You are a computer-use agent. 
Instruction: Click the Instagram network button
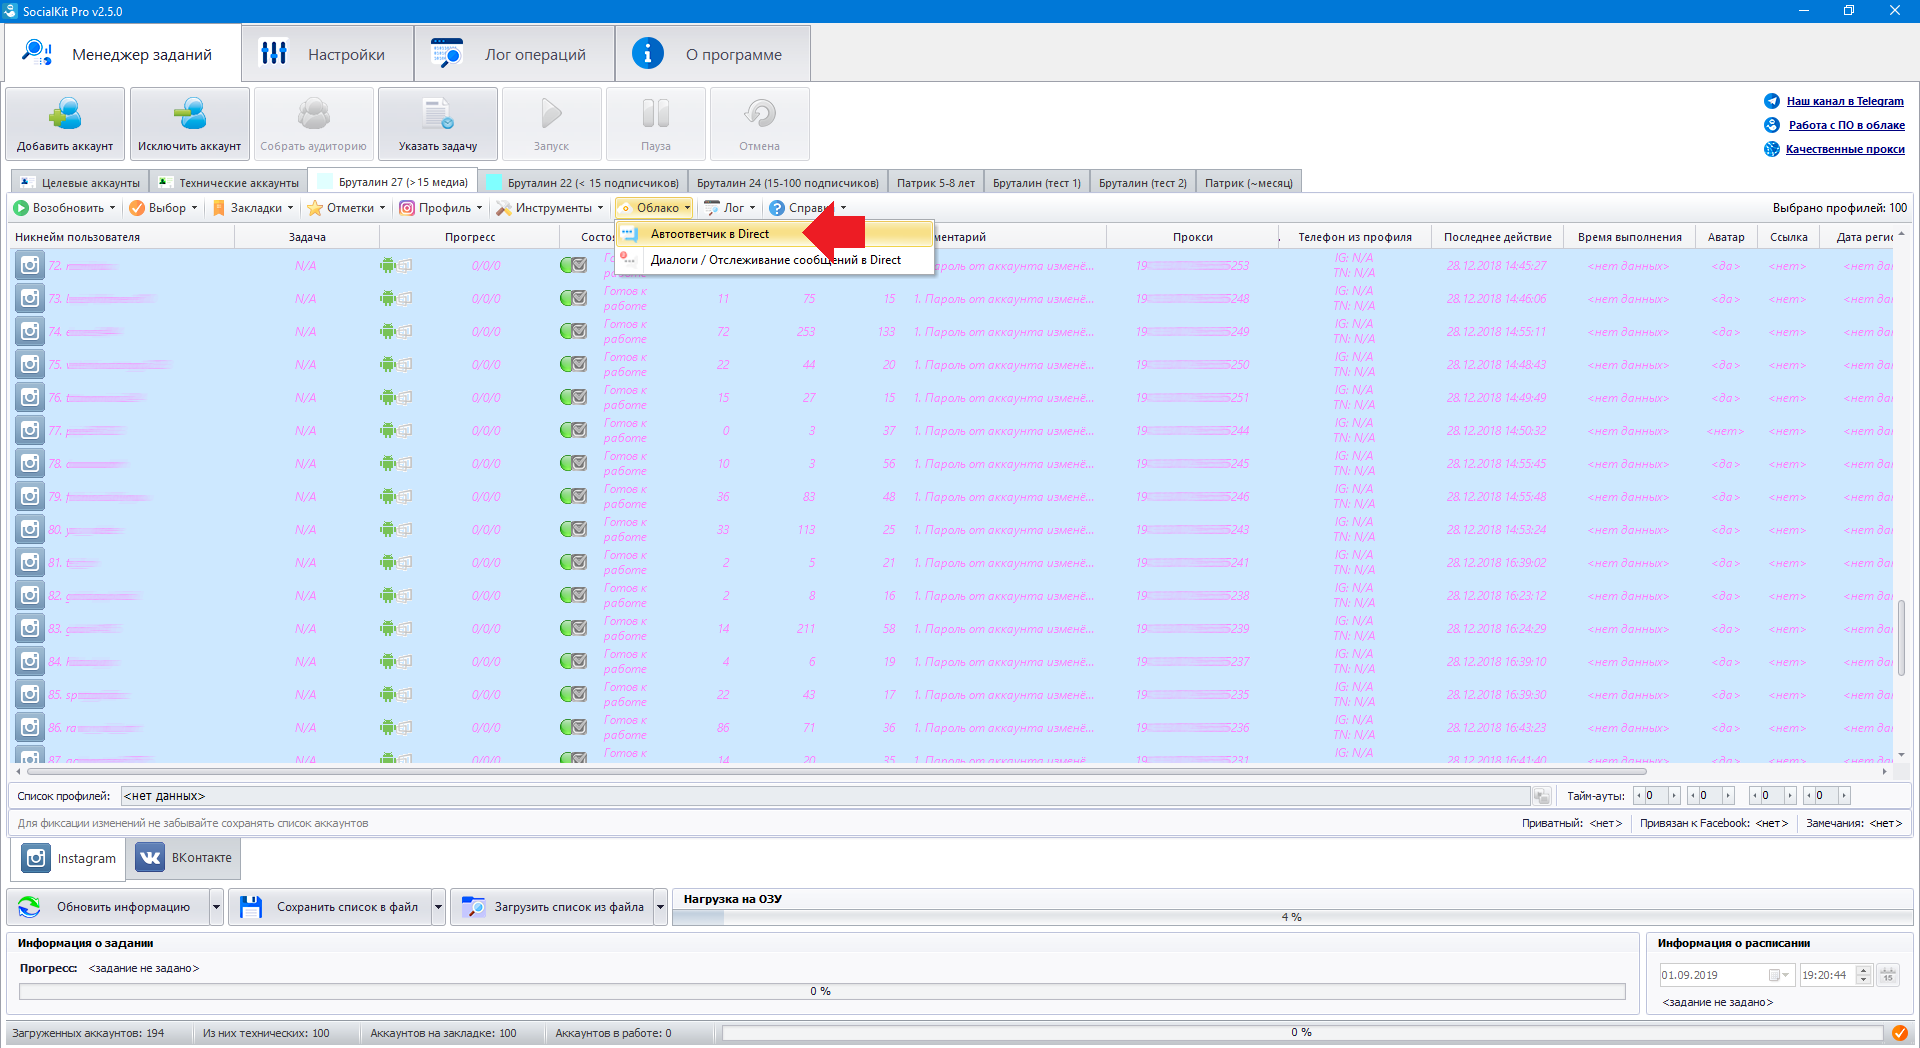click(69, 858)
